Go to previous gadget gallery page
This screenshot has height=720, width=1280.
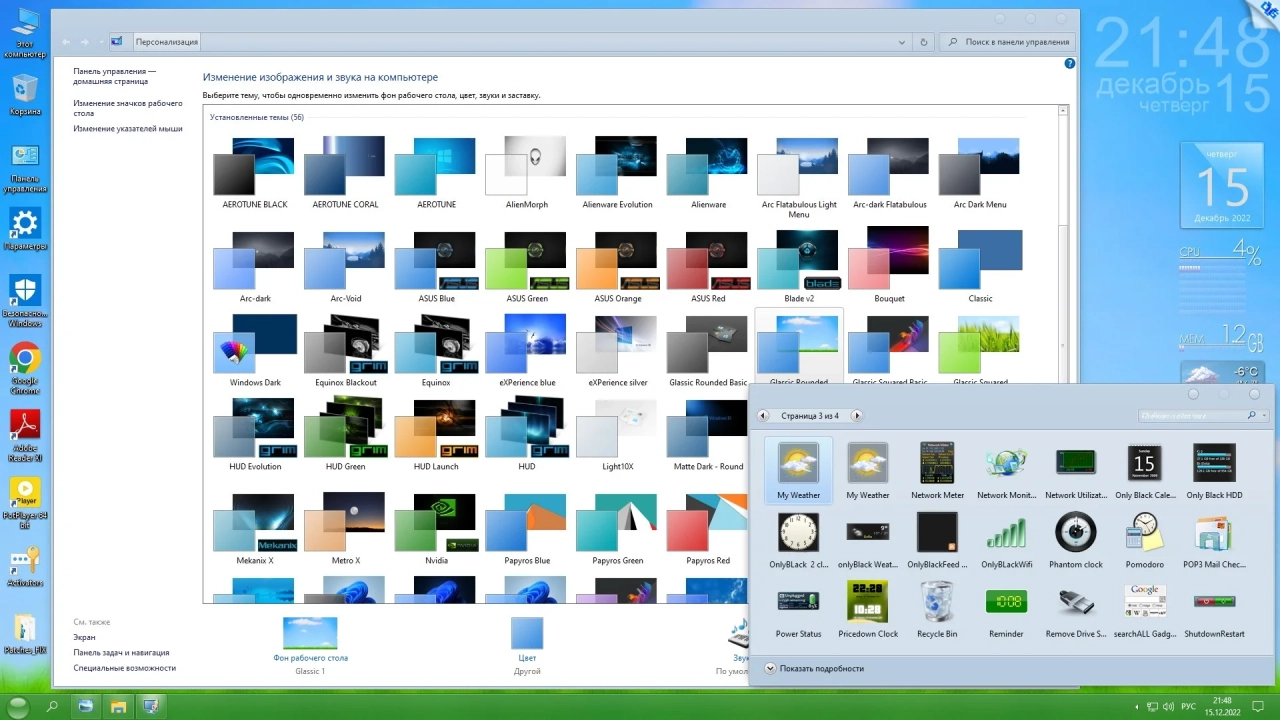[x=764, y=415]
